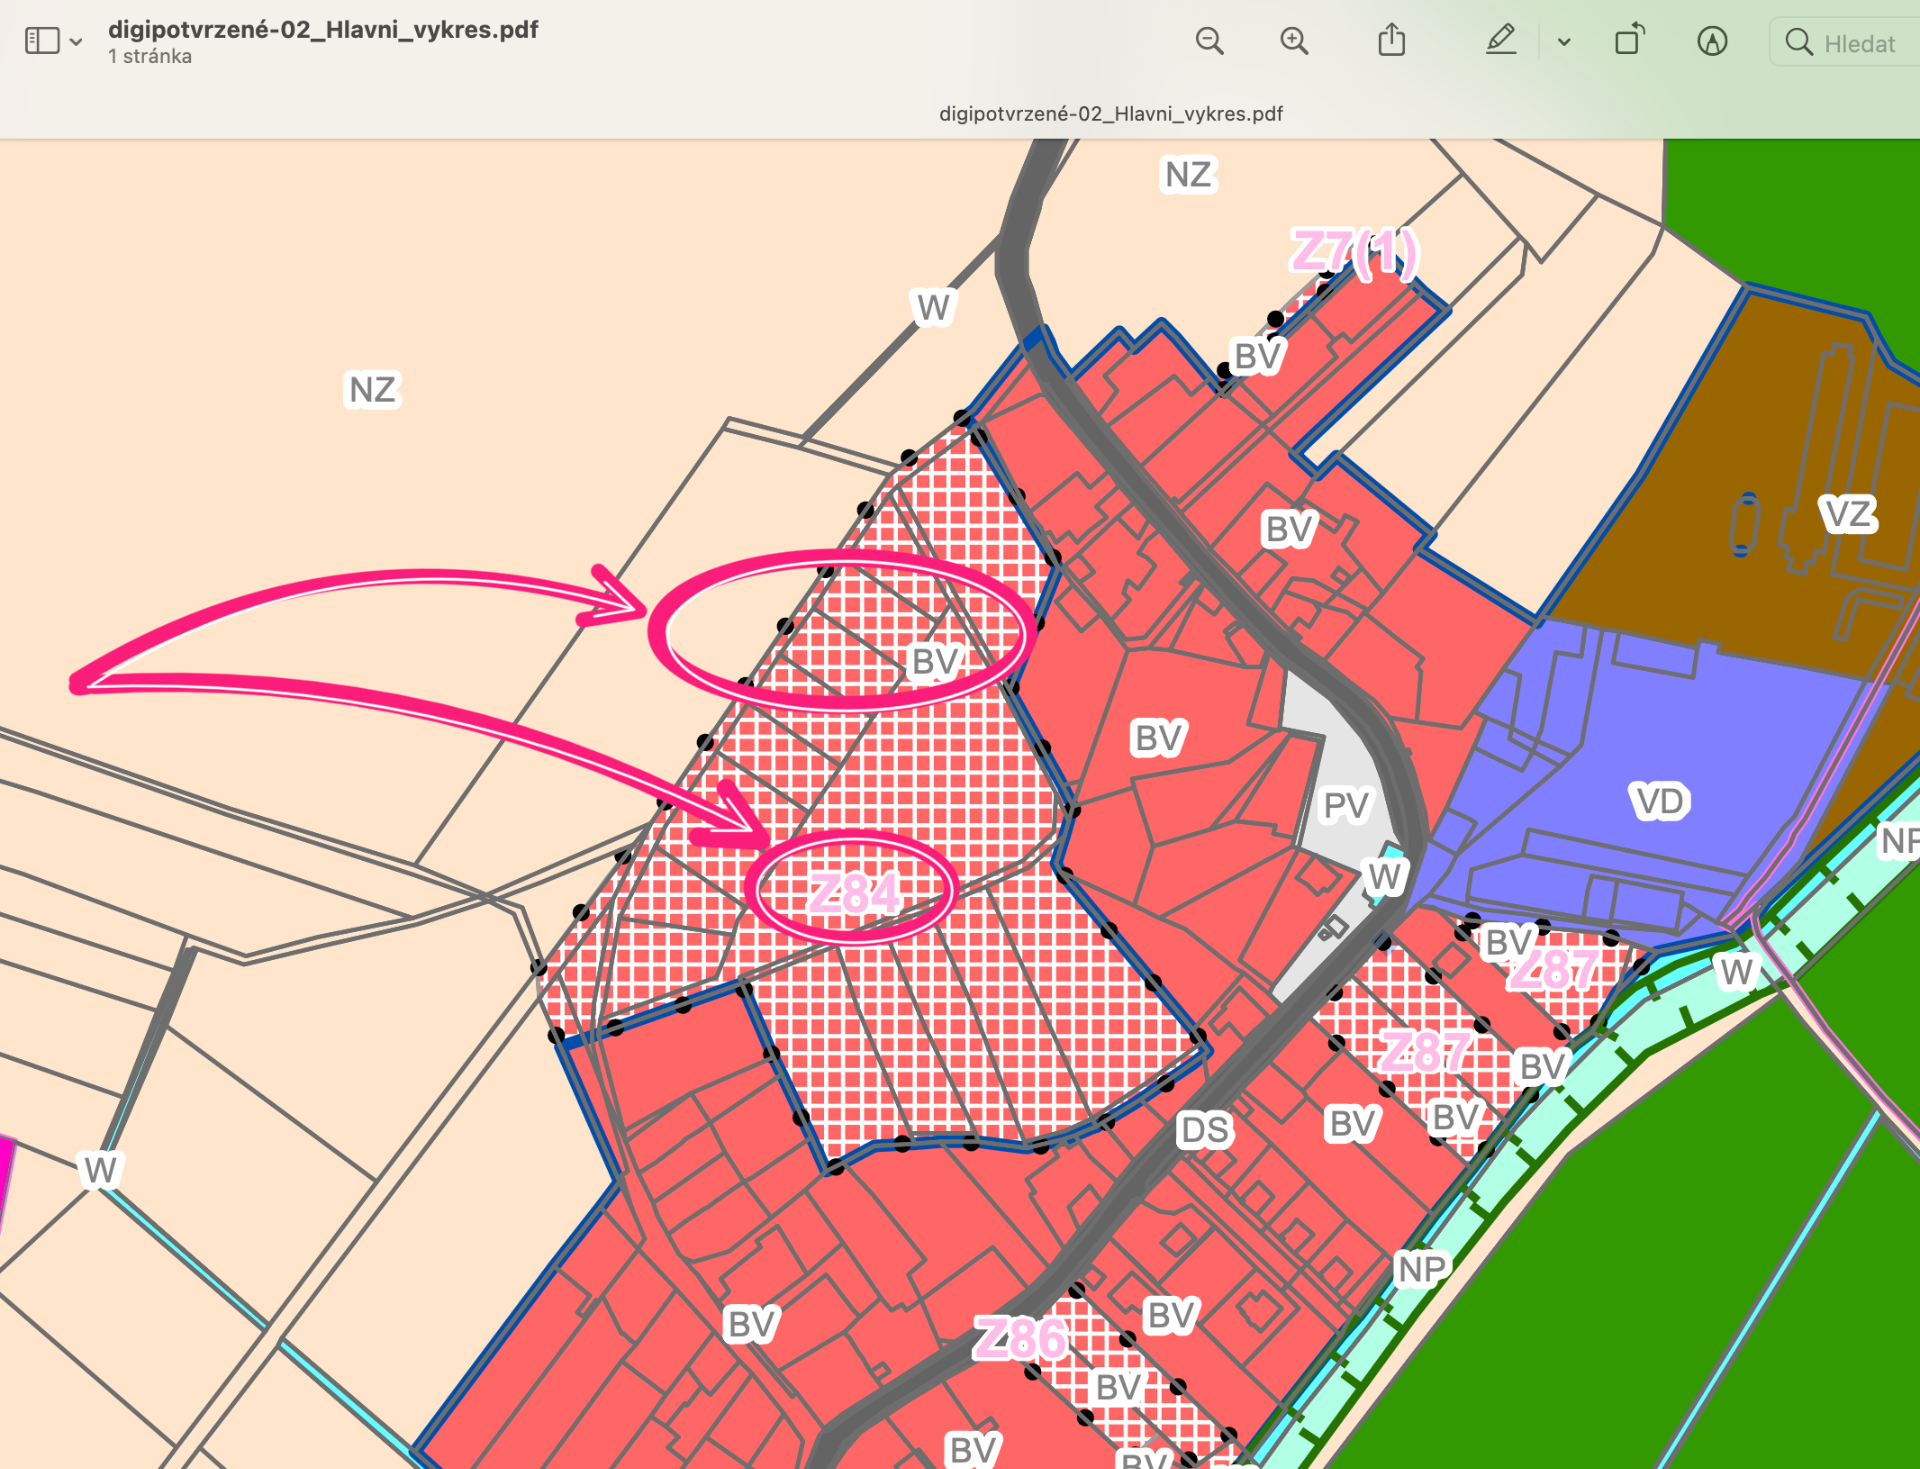Expand sidebar view options chevron

pyautogui.click(x=76, y=42)
